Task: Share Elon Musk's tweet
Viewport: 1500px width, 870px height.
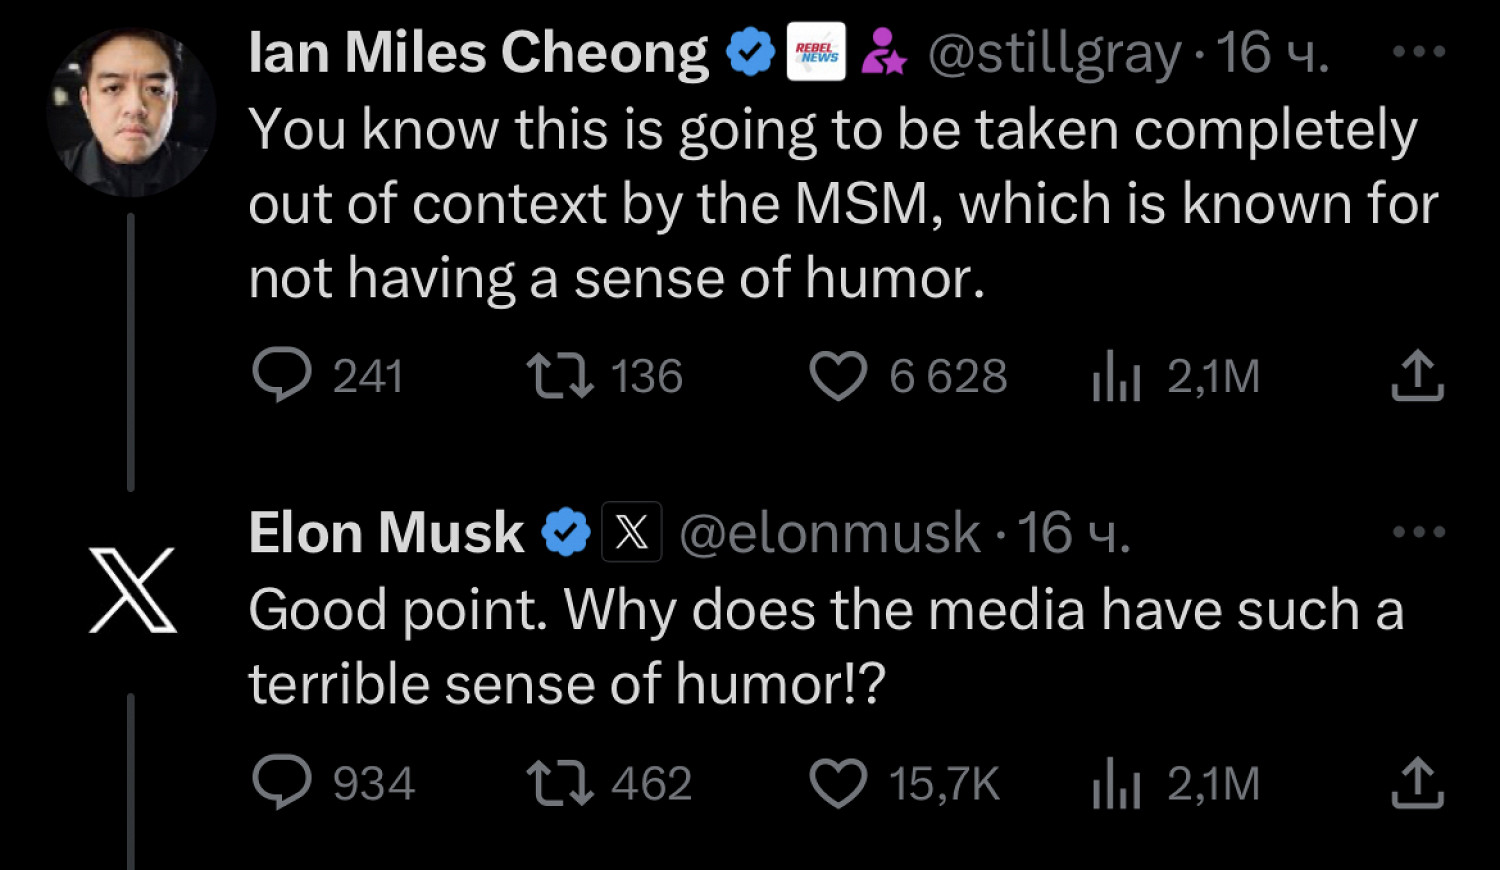Action: pos(1418,782)
